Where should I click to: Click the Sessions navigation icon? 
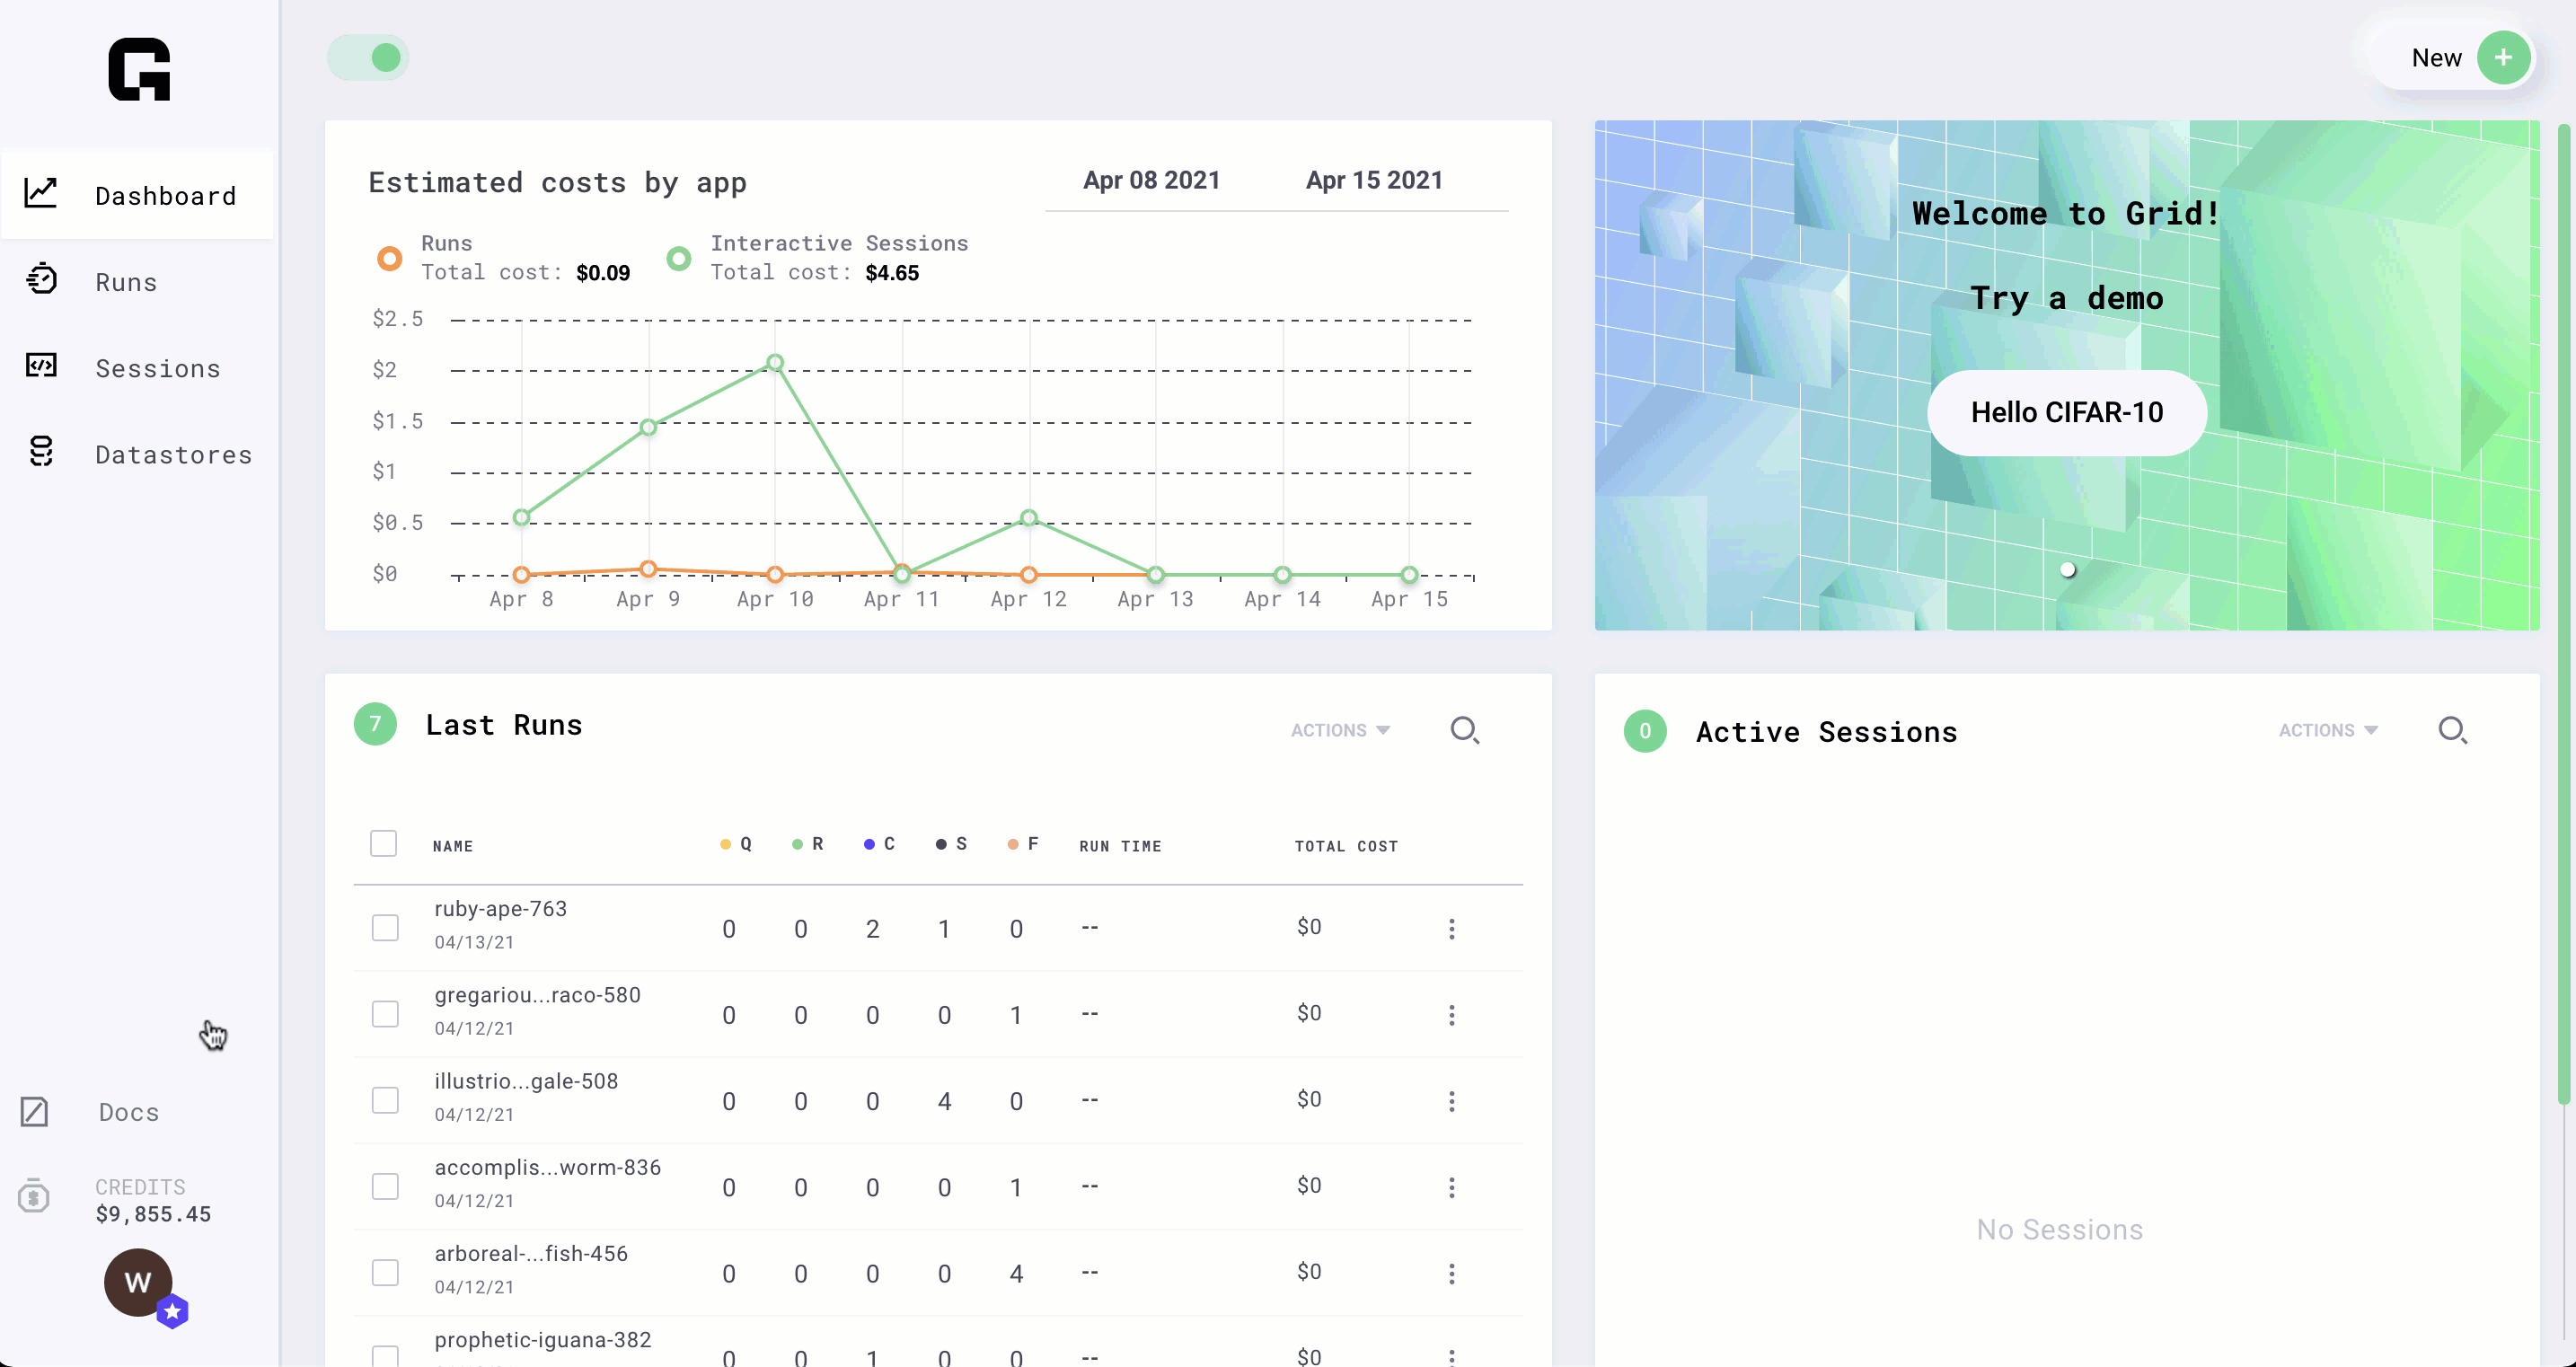pos(41,368)
